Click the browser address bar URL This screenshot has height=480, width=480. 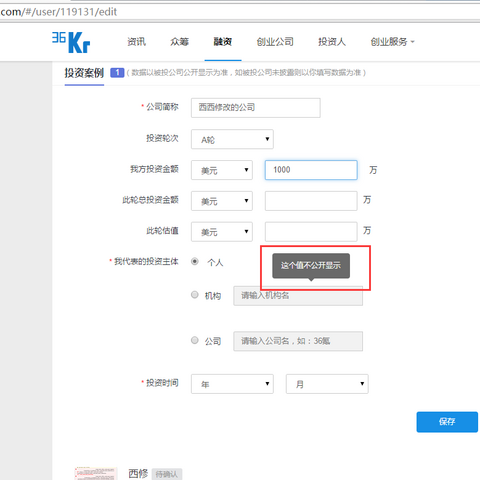[x=59, y=12]
